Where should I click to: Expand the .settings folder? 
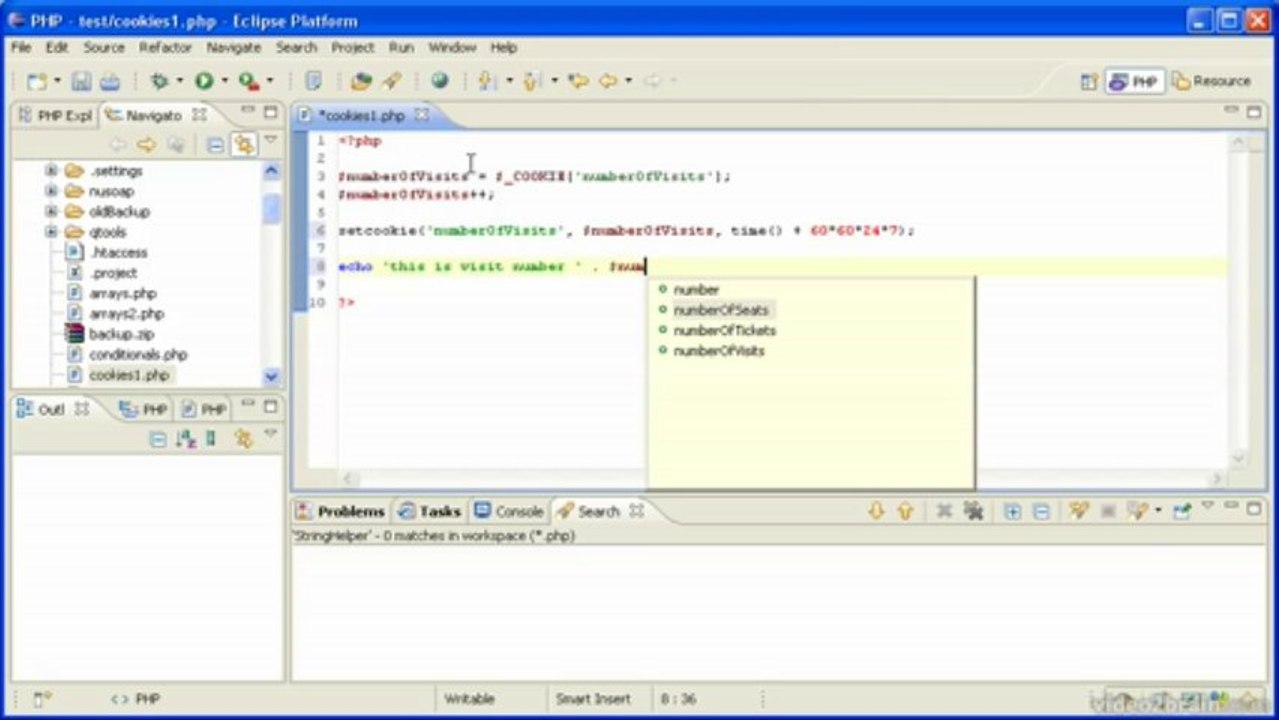(51, 171)
